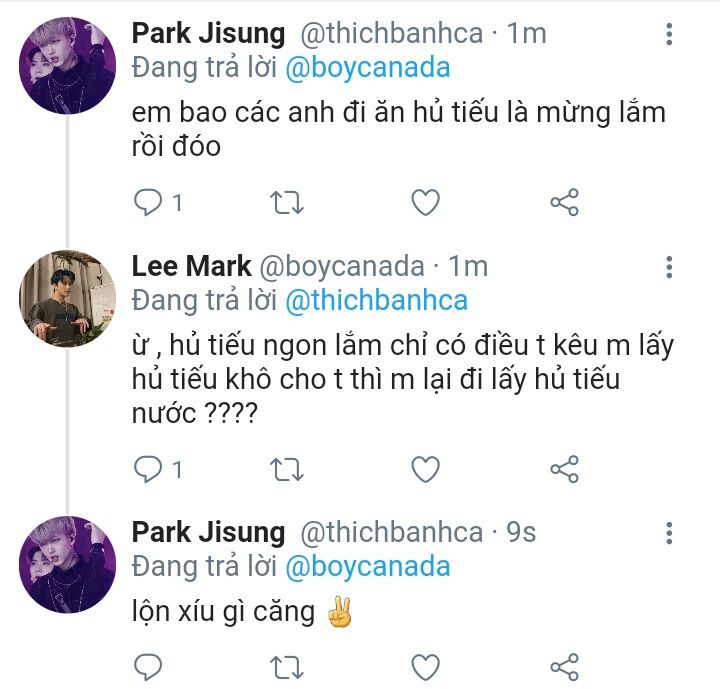
Task: Like Park Jisung's first tweet
Action: click(x=426, y=203)
